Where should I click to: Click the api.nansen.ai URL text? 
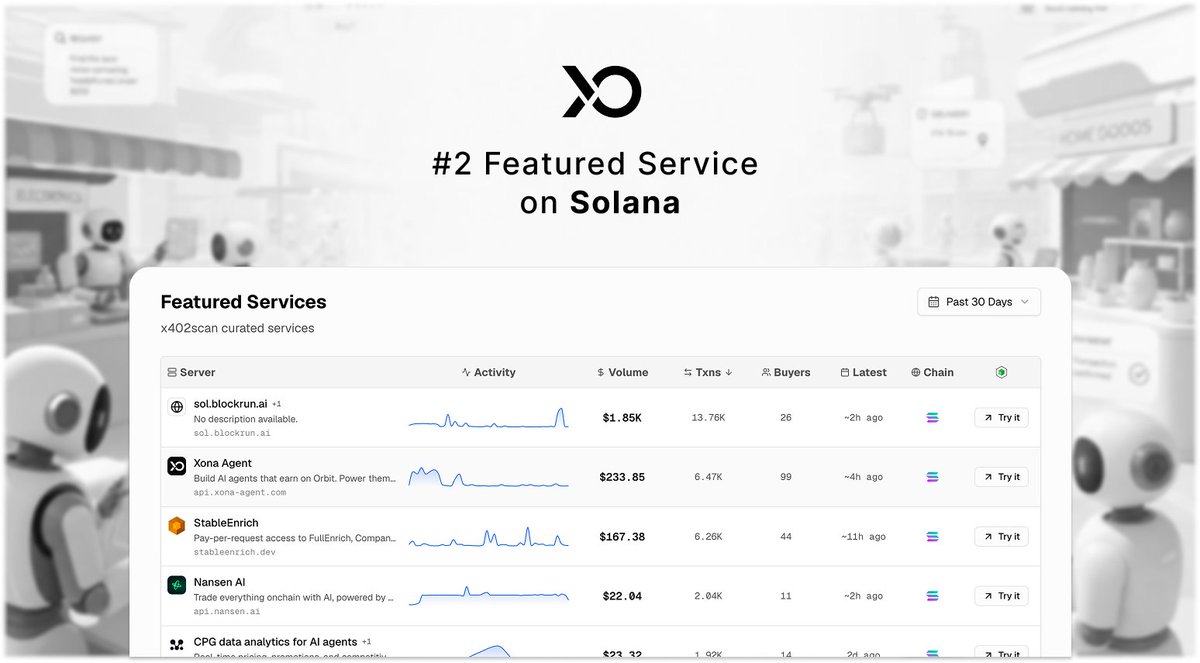pyautogui.click(x=227, y=611)
